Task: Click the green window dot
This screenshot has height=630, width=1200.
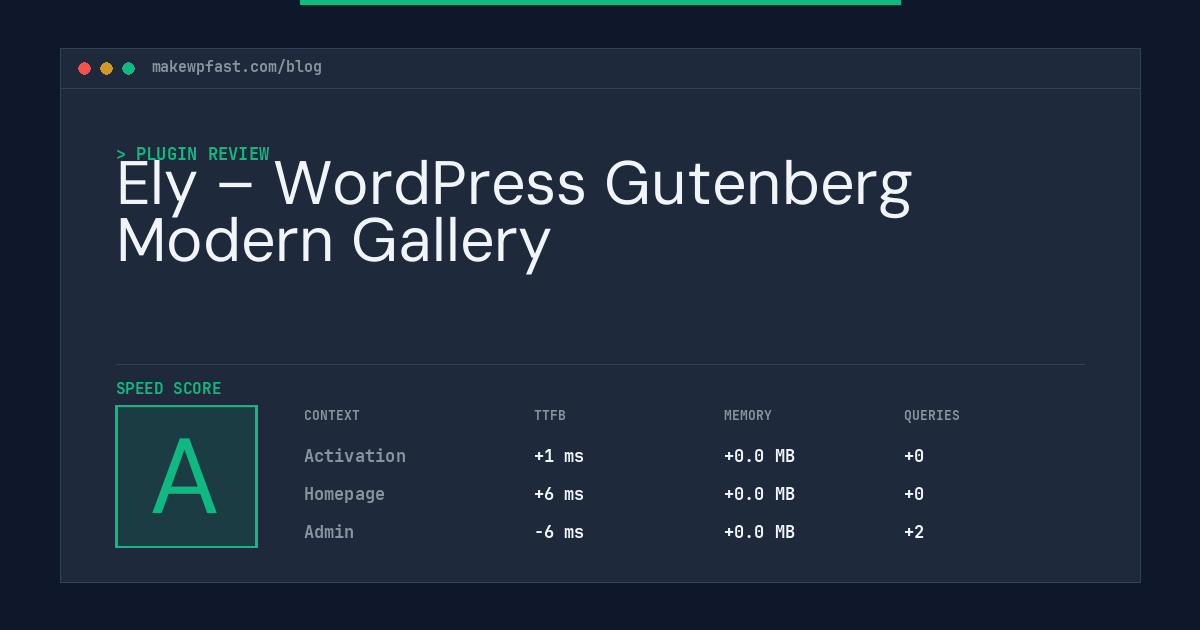Action: point(128,68)
